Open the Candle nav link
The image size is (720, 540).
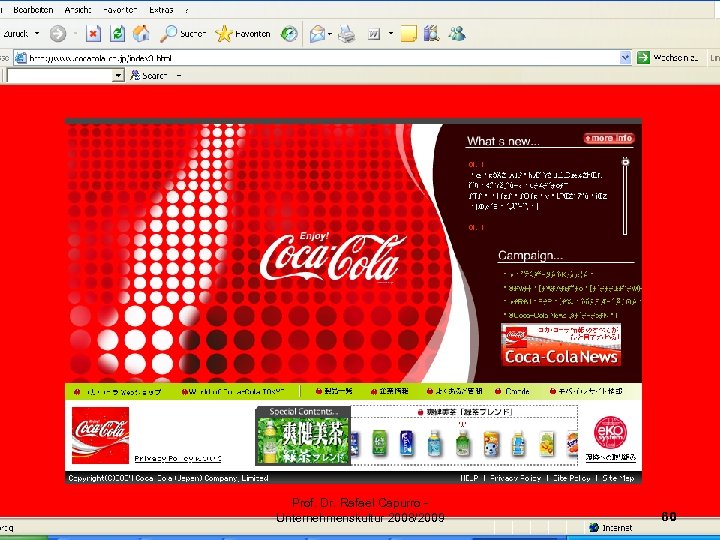tap(512, 392)
